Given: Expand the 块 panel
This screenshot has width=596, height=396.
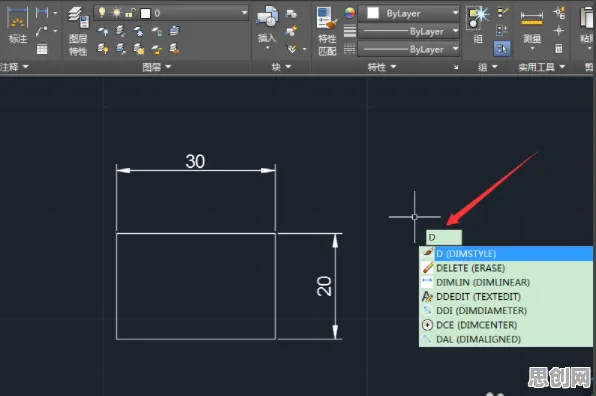Looking at the screenshot, I should [x=281, y=67].
